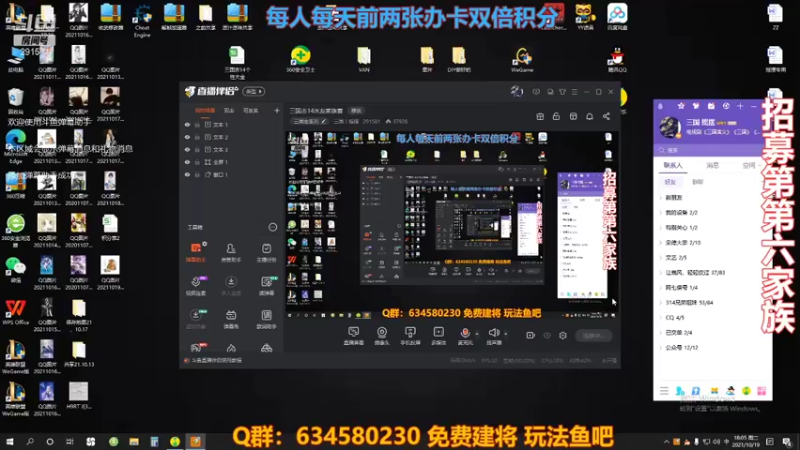Edit the room category with pencil icon
The image size is (800, 450).
(x=323, y=121)
